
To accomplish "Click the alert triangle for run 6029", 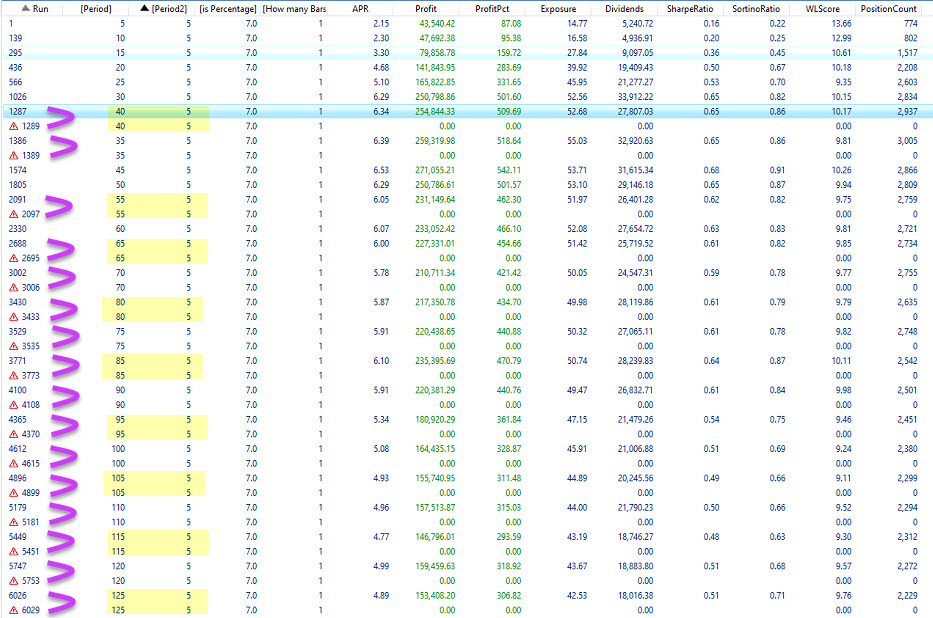I will [11, 610].
